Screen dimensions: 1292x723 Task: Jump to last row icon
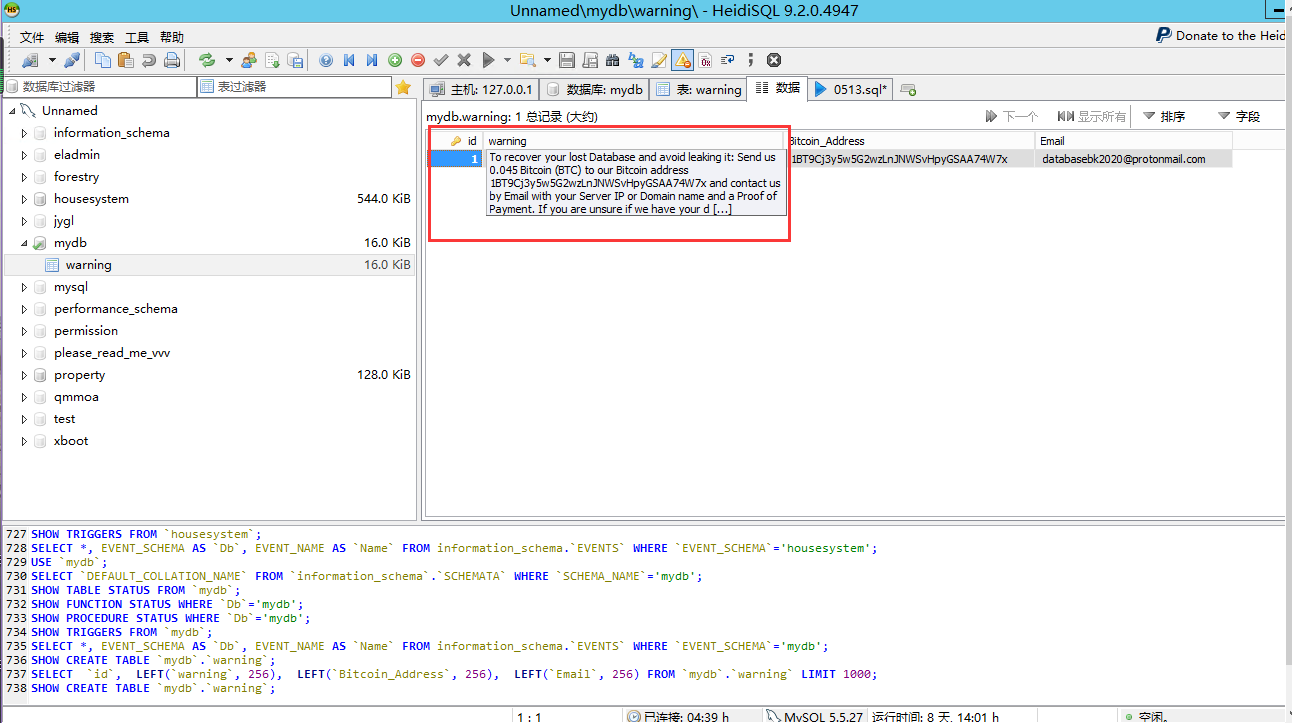pyautogui.click(x=372, y=60)
